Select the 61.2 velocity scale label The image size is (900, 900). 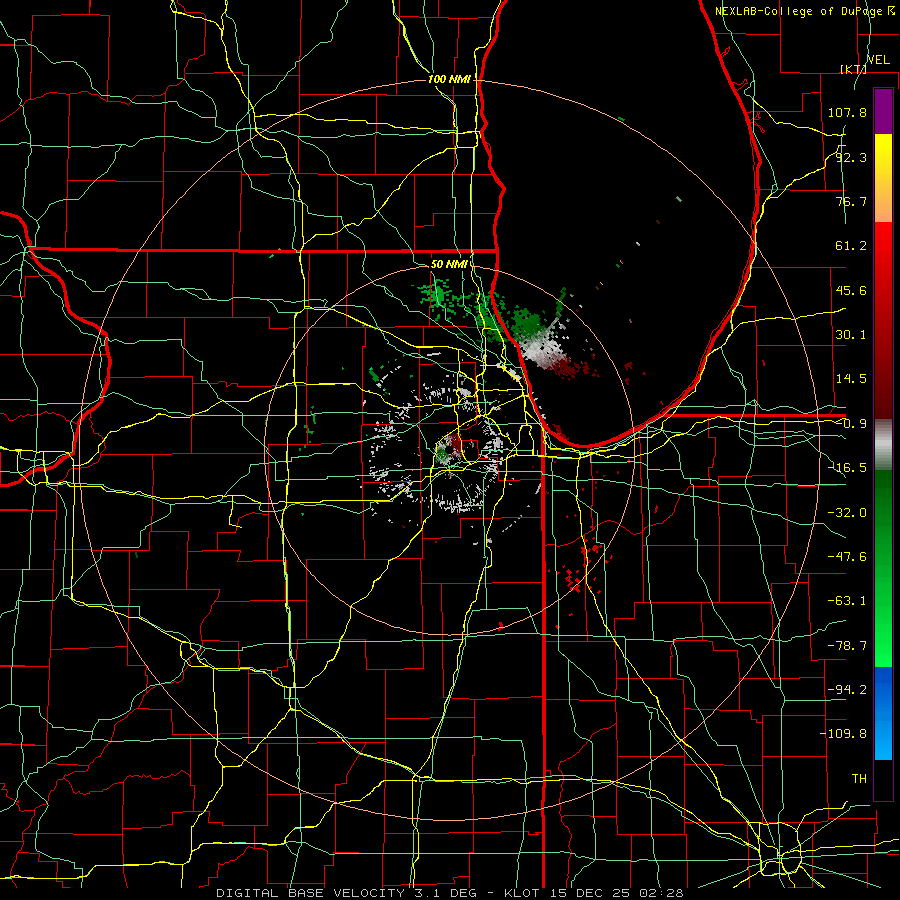(851, 246)
